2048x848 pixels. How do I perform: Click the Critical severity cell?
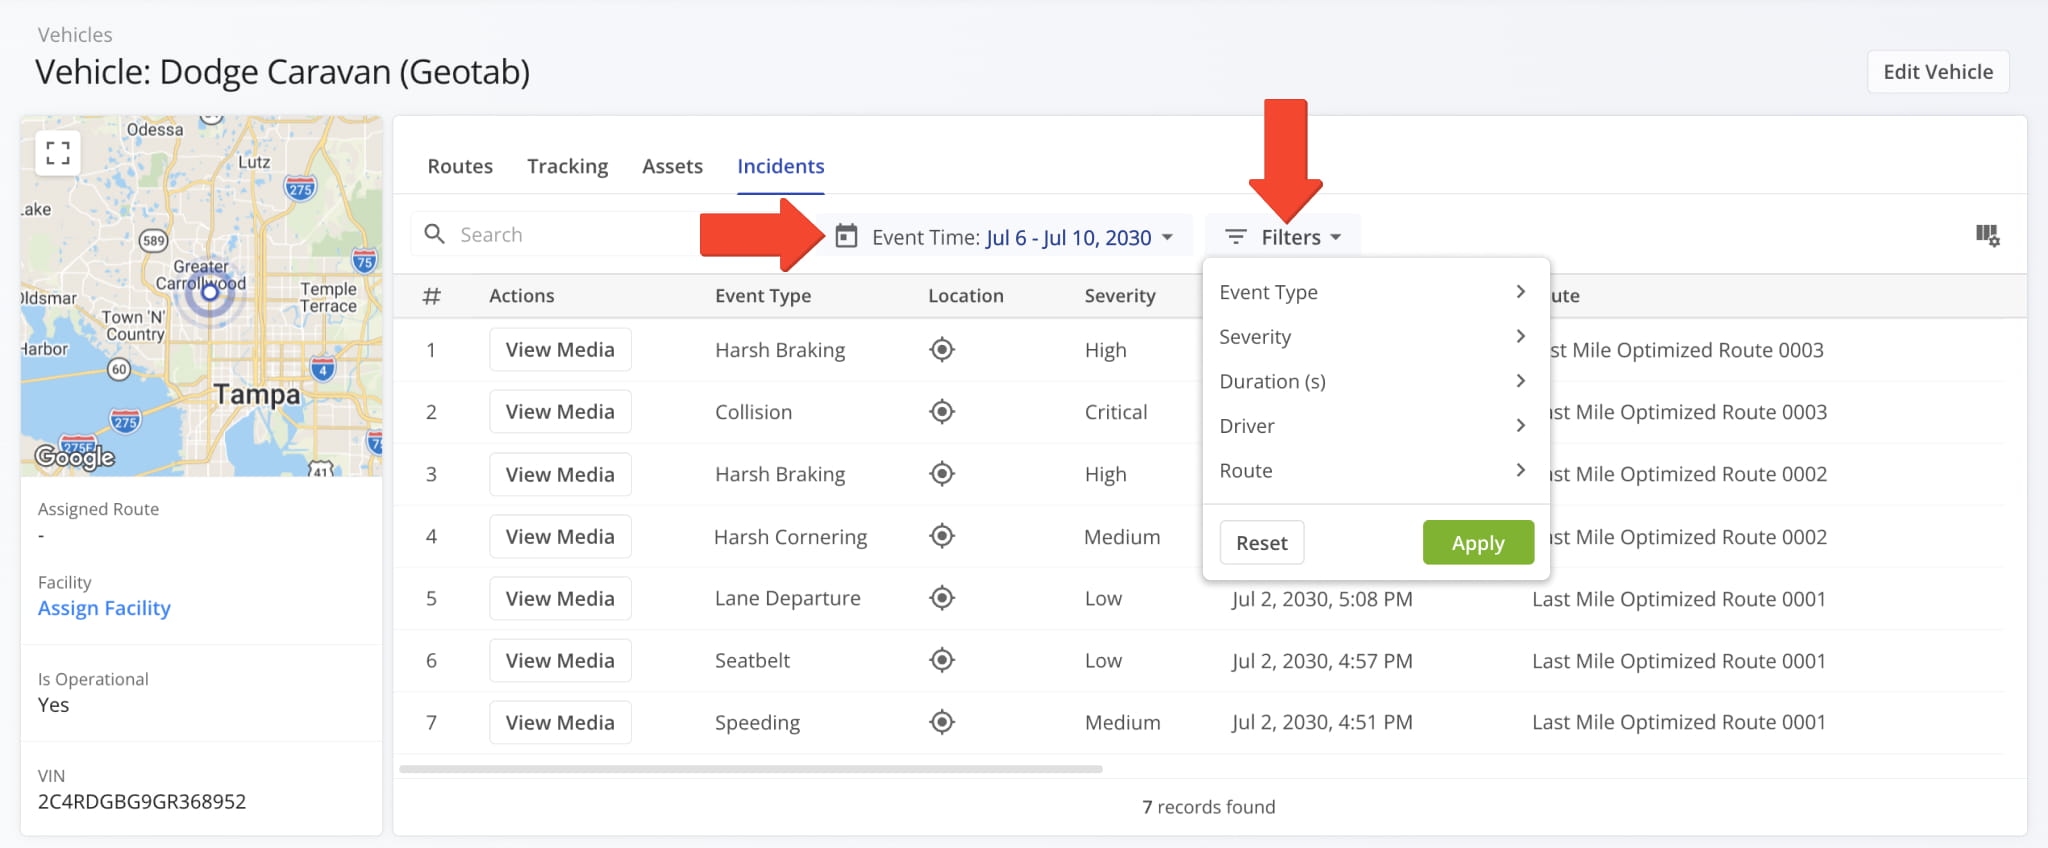[1116, 412]
